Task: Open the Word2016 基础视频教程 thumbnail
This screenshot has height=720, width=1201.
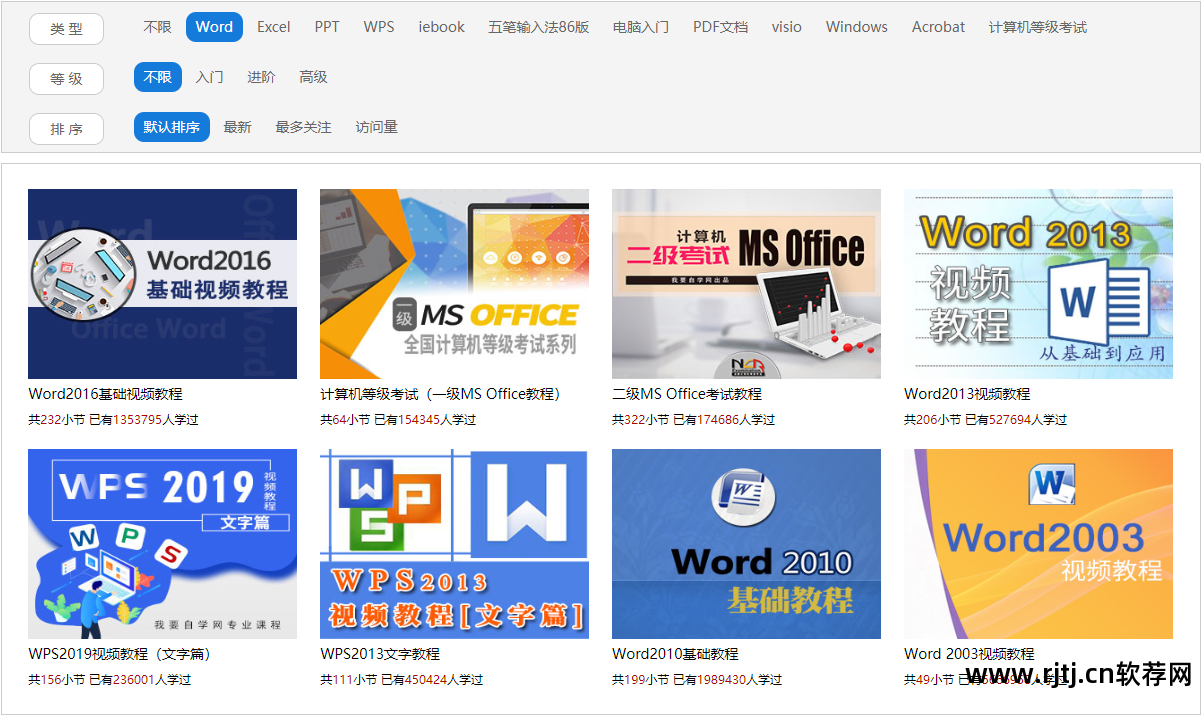Action: pos(162,284)
